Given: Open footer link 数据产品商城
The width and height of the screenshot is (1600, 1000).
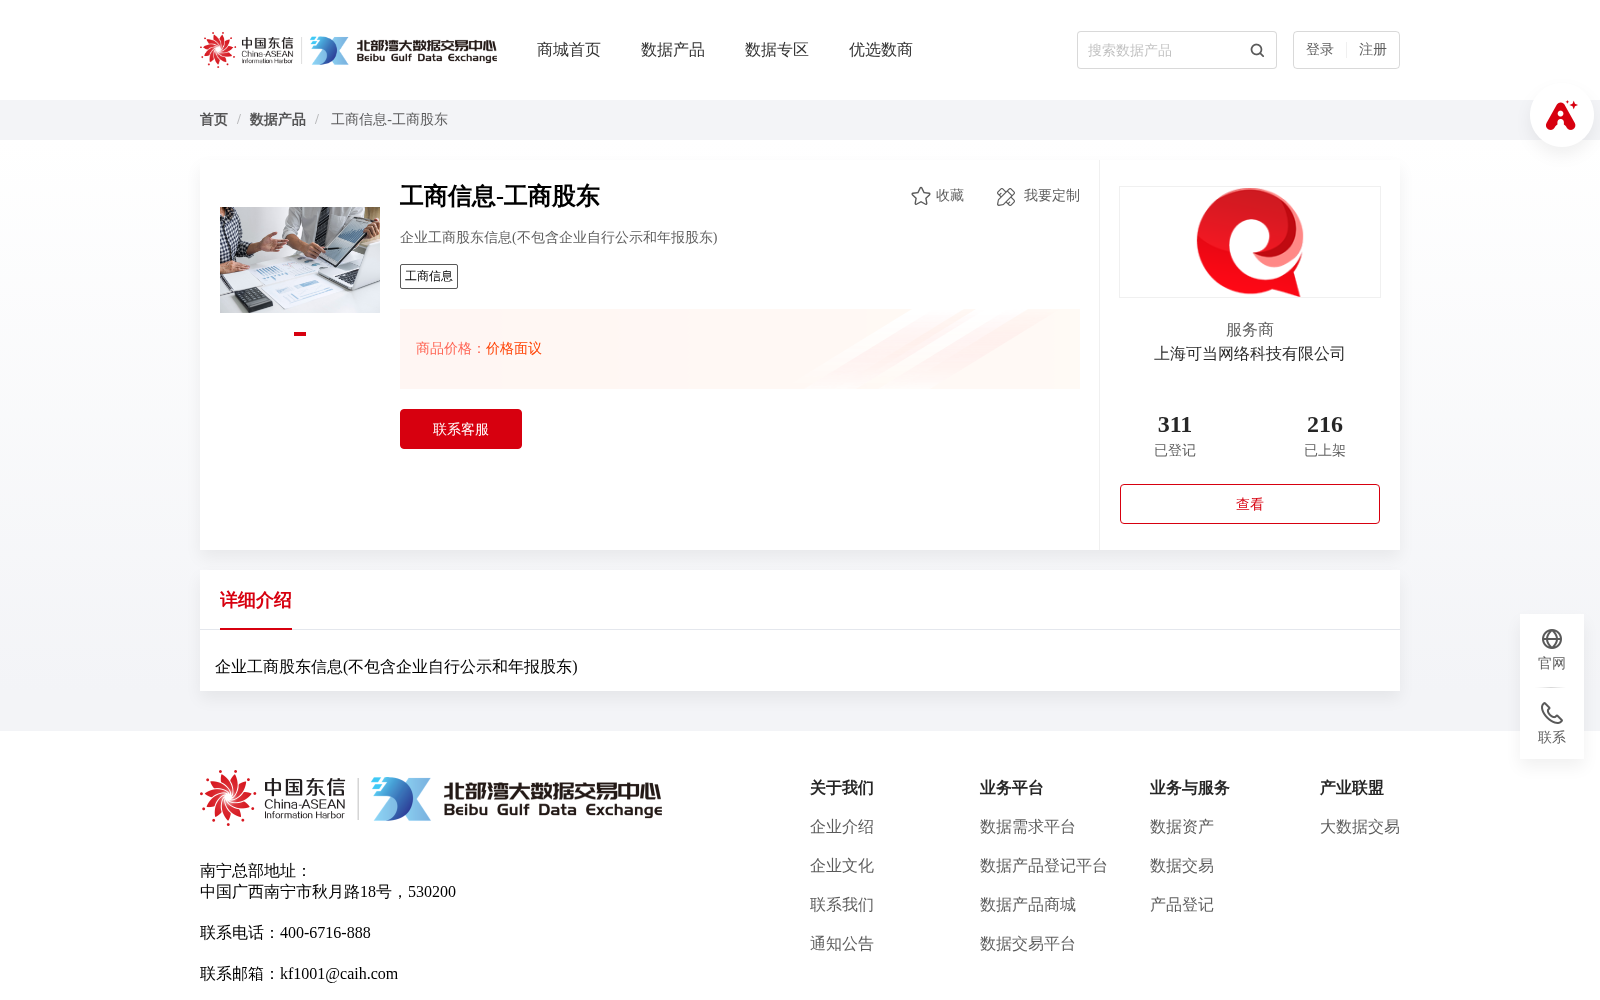Looking at the screenshot, I should 1028,905.
